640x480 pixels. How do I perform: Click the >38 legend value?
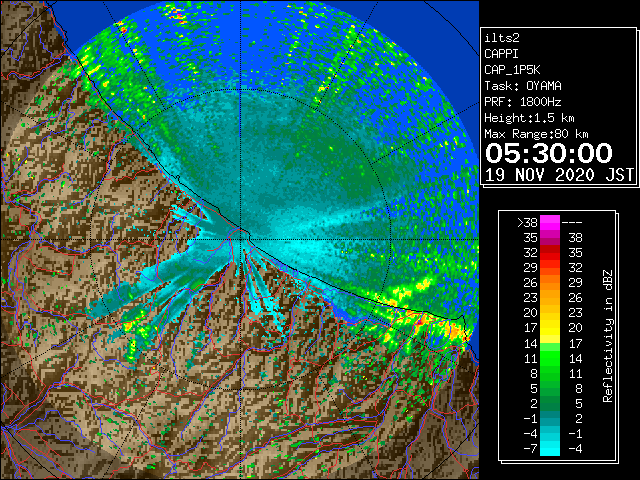point(527,223)
